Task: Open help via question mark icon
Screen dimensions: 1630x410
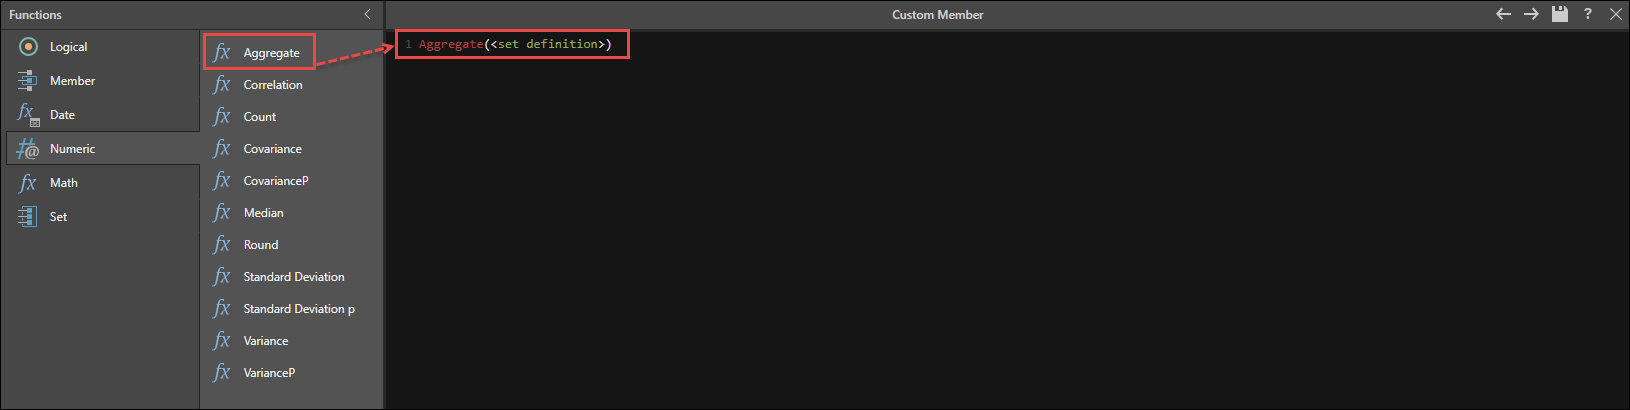Action: pos(1587,14)
